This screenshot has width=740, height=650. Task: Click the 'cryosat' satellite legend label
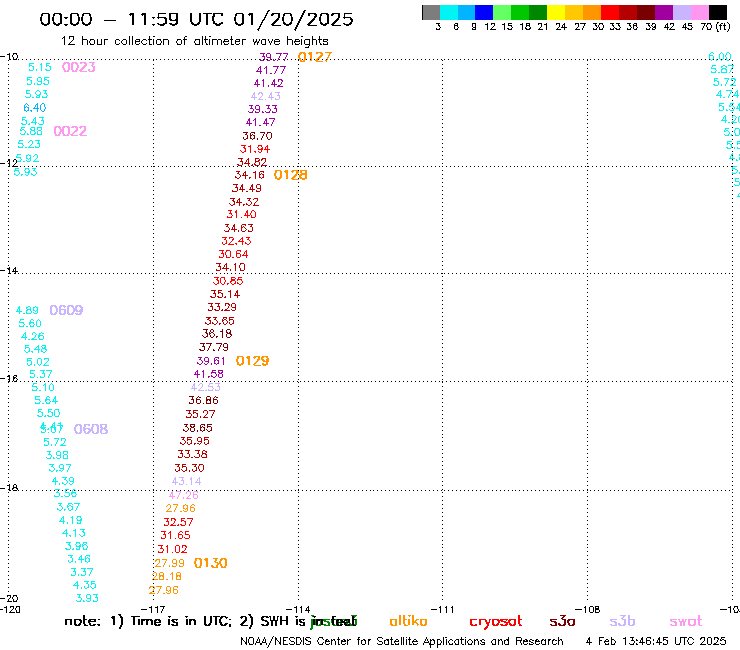tap(496, 622)
